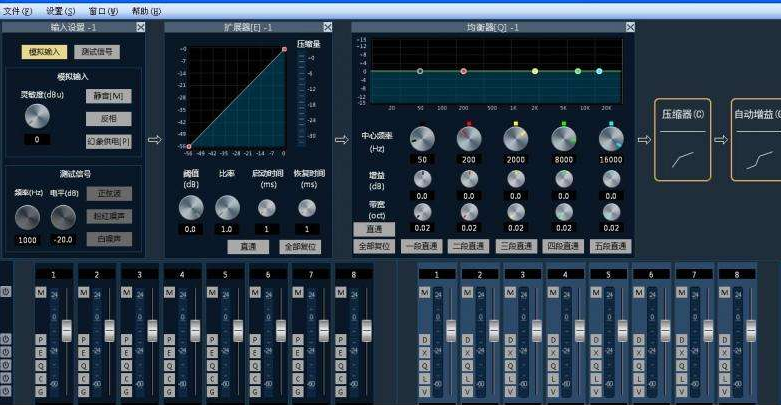Bypass band two with 二段直通
This screenshot has height=405, width=781.
[x=469, y=247]
